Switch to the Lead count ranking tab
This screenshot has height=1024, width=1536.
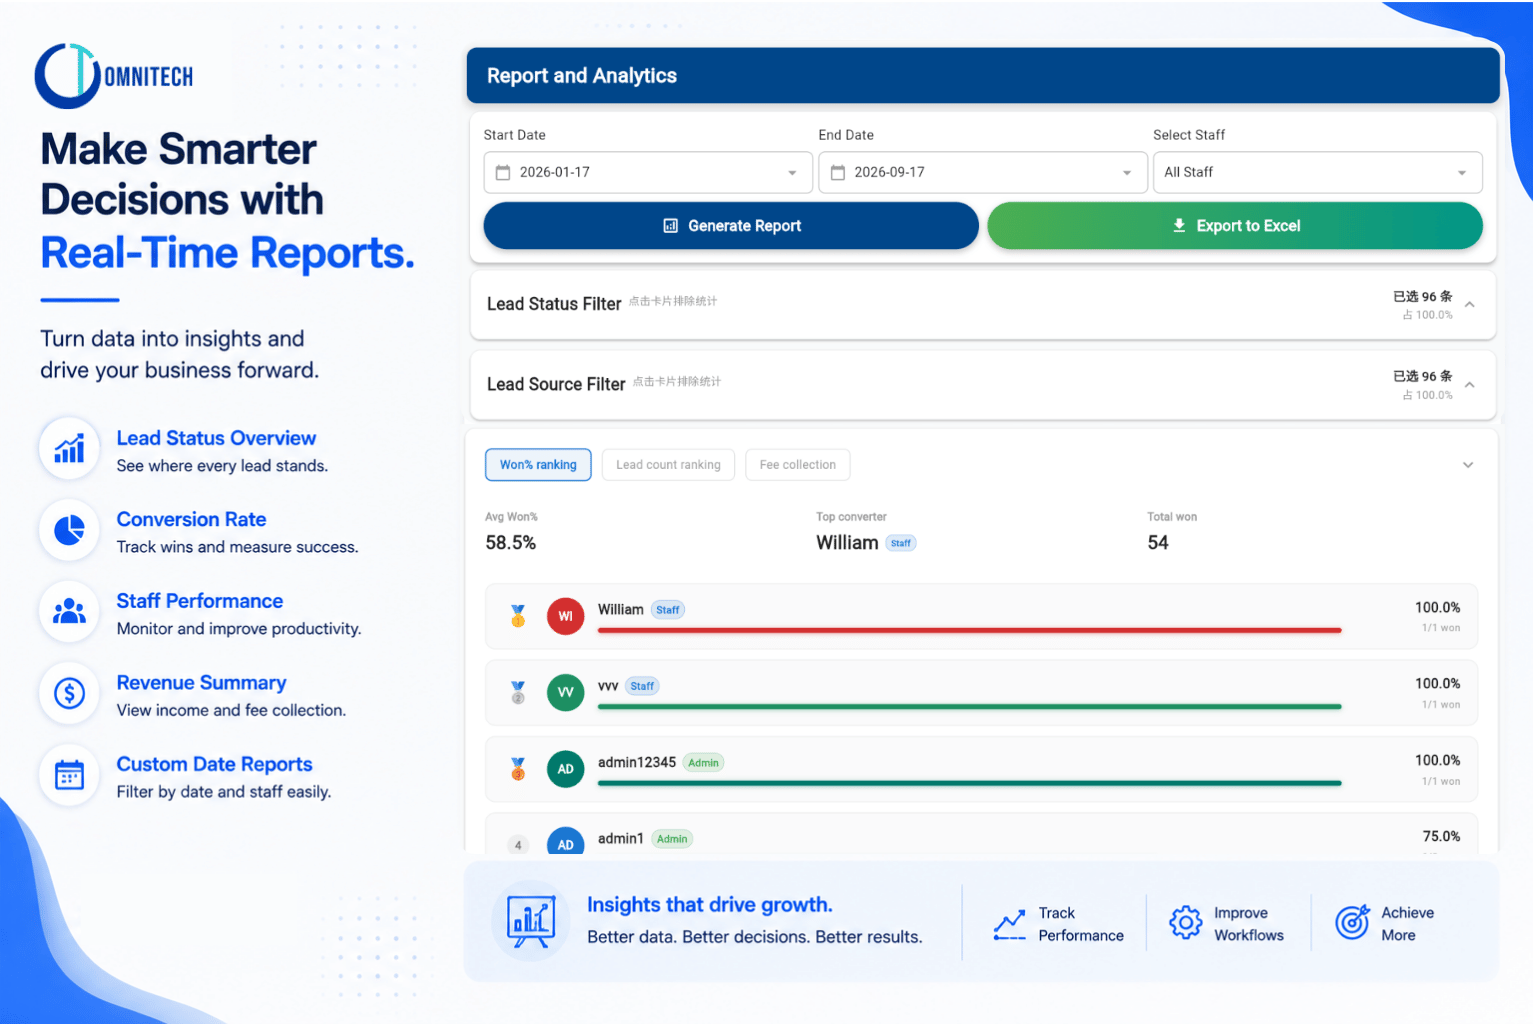(x=668, y=465)
